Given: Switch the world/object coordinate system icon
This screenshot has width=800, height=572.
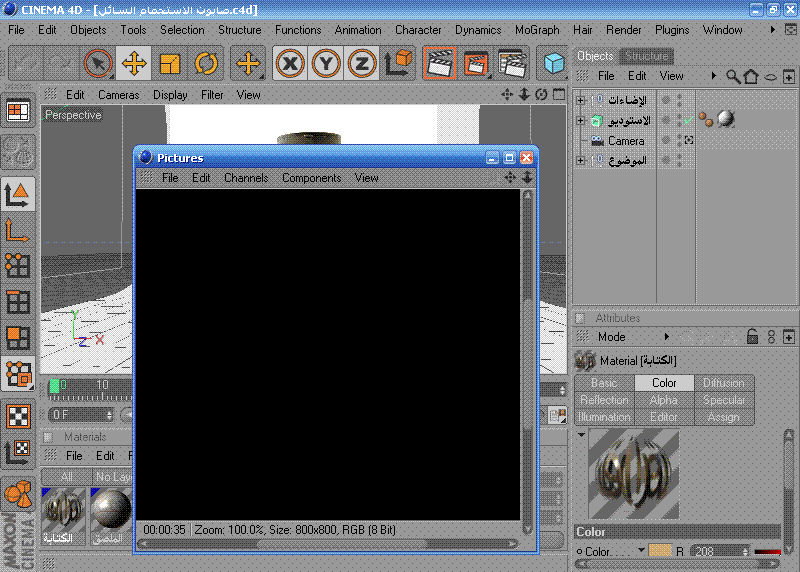Looking at the screenshot, I should point(398,64).
